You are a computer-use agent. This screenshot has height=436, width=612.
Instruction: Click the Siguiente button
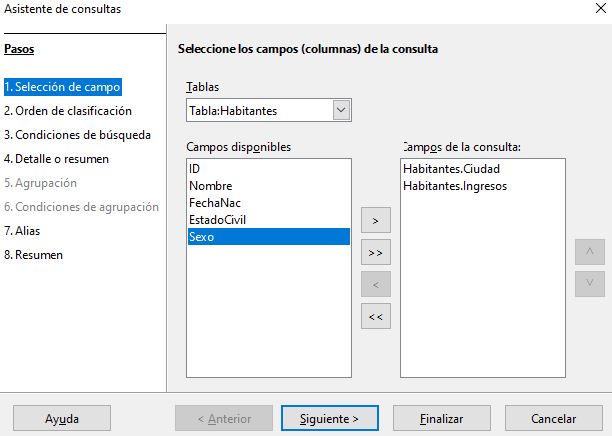330,418
